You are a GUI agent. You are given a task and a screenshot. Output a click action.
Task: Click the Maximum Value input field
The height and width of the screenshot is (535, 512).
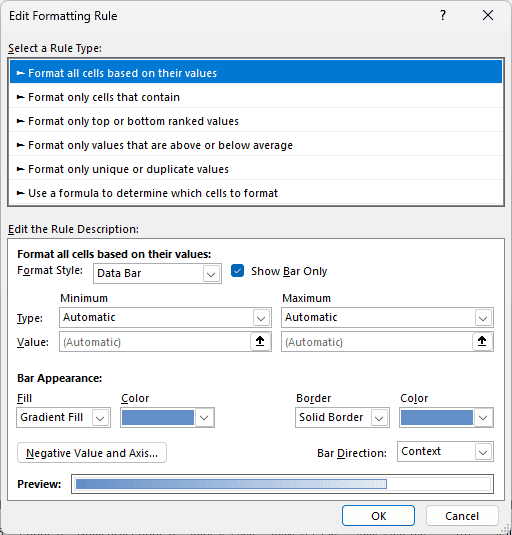click(x=377, y=342)
